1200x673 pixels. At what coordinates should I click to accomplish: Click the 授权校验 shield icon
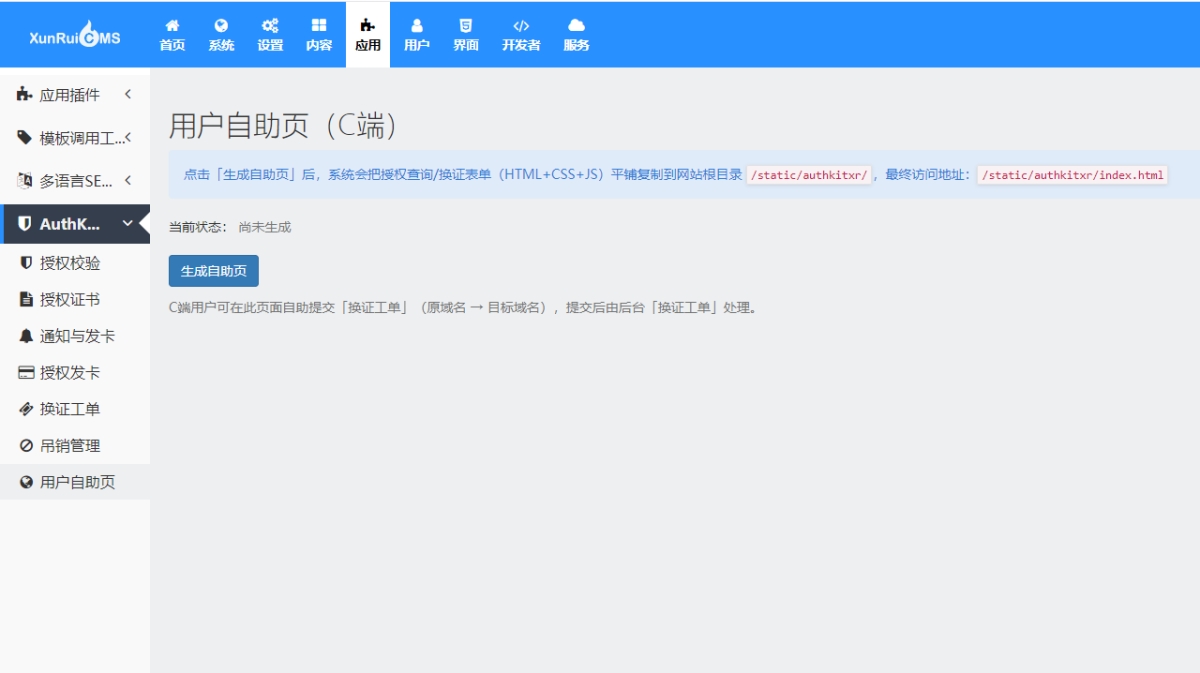27,263
